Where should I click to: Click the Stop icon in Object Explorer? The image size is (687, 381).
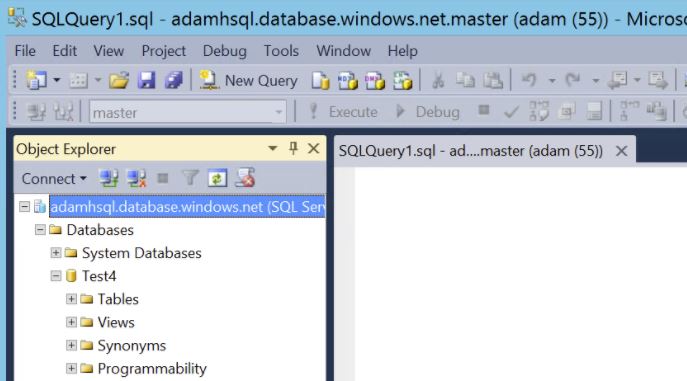coord(163,178)
